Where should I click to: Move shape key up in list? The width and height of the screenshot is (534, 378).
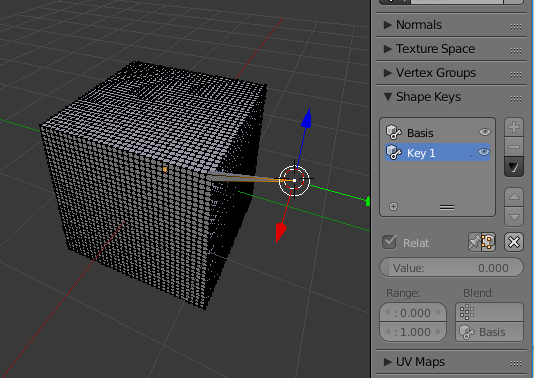[514, 197]
